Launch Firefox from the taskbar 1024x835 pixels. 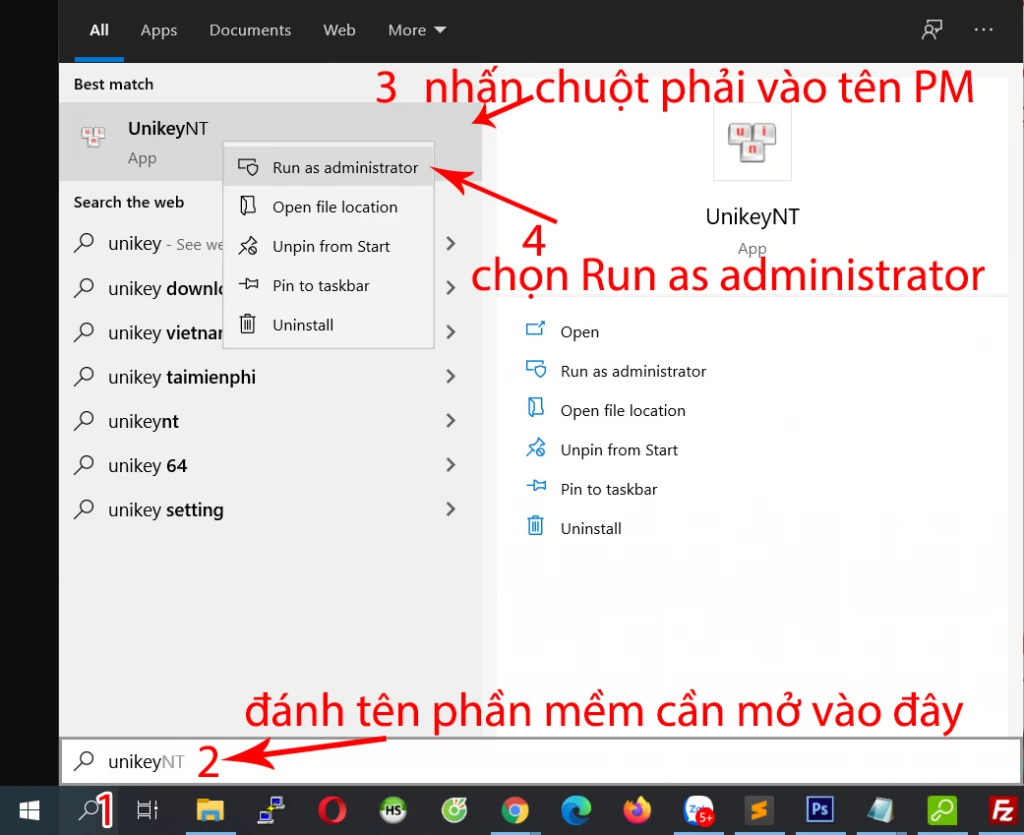coord(637,810)
